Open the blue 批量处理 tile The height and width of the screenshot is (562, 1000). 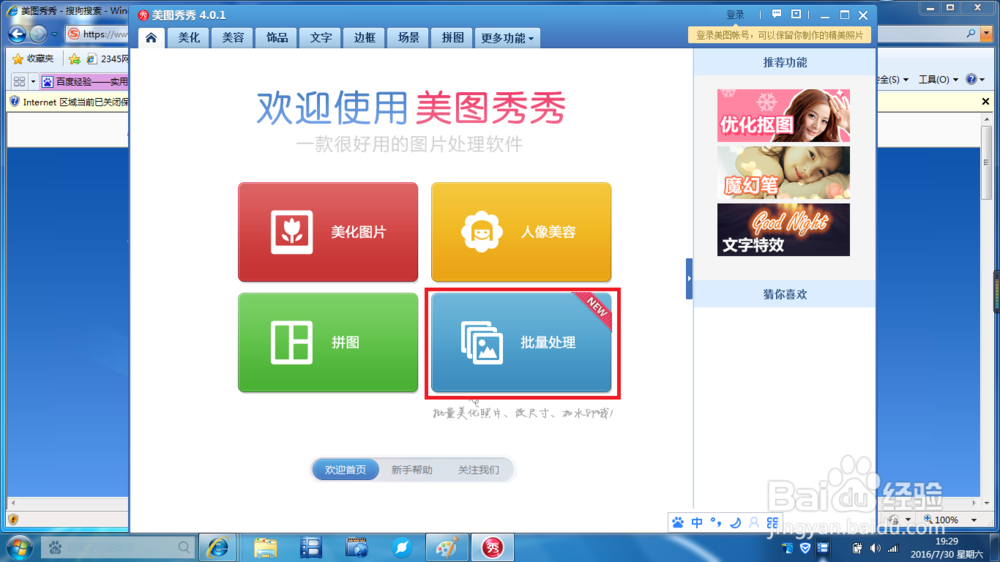[x=521, y=343]
